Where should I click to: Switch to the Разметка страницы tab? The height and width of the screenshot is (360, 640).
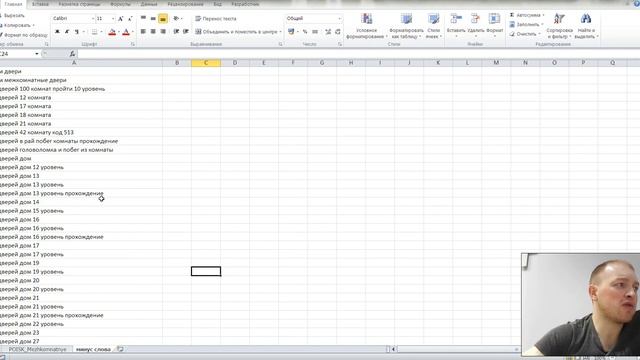[x=79, y=4]
